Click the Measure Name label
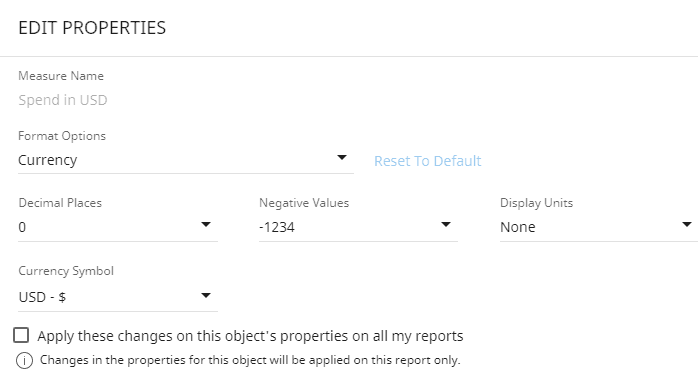The width and height of the screenshot is (698, 379). 61,76
